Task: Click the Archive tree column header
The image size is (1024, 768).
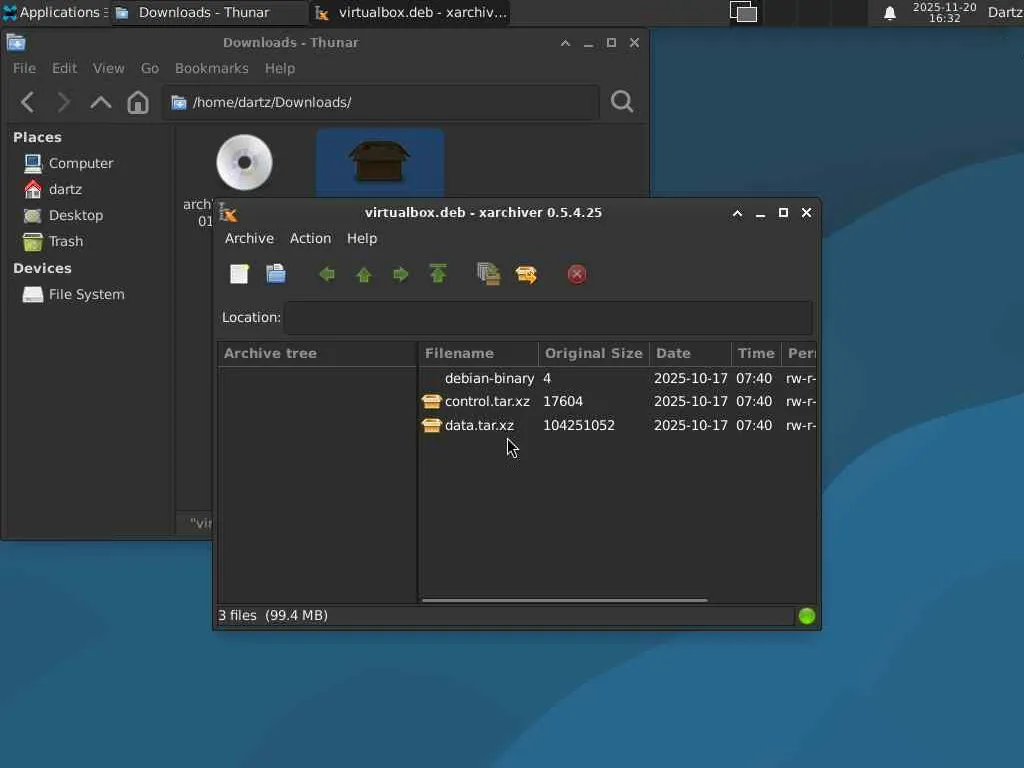Action: (317, 353)
